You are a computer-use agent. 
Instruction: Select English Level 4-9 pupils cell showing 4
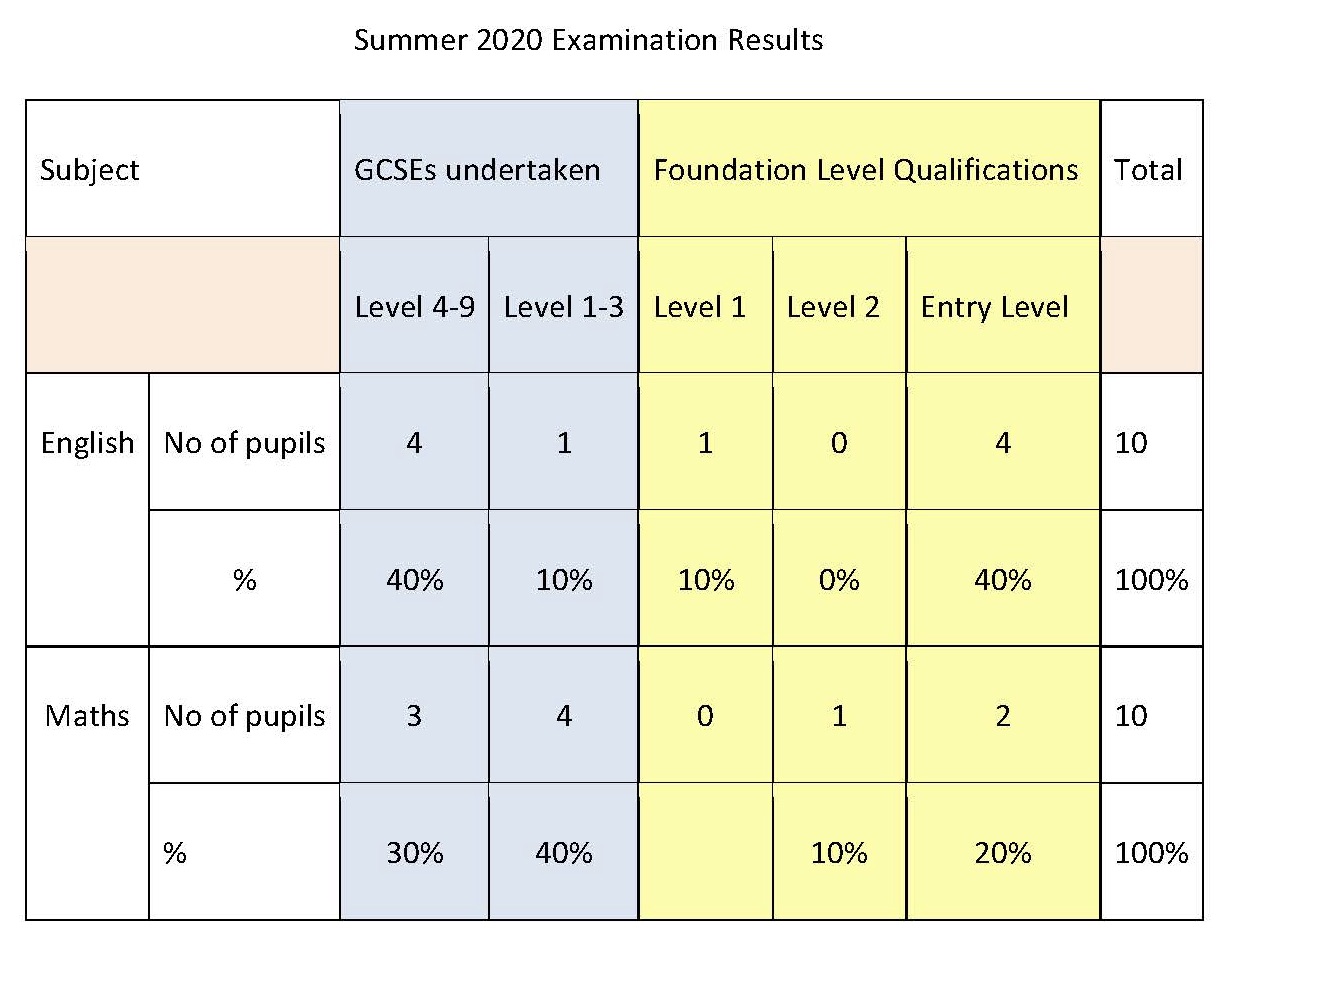tap(414, 442)
